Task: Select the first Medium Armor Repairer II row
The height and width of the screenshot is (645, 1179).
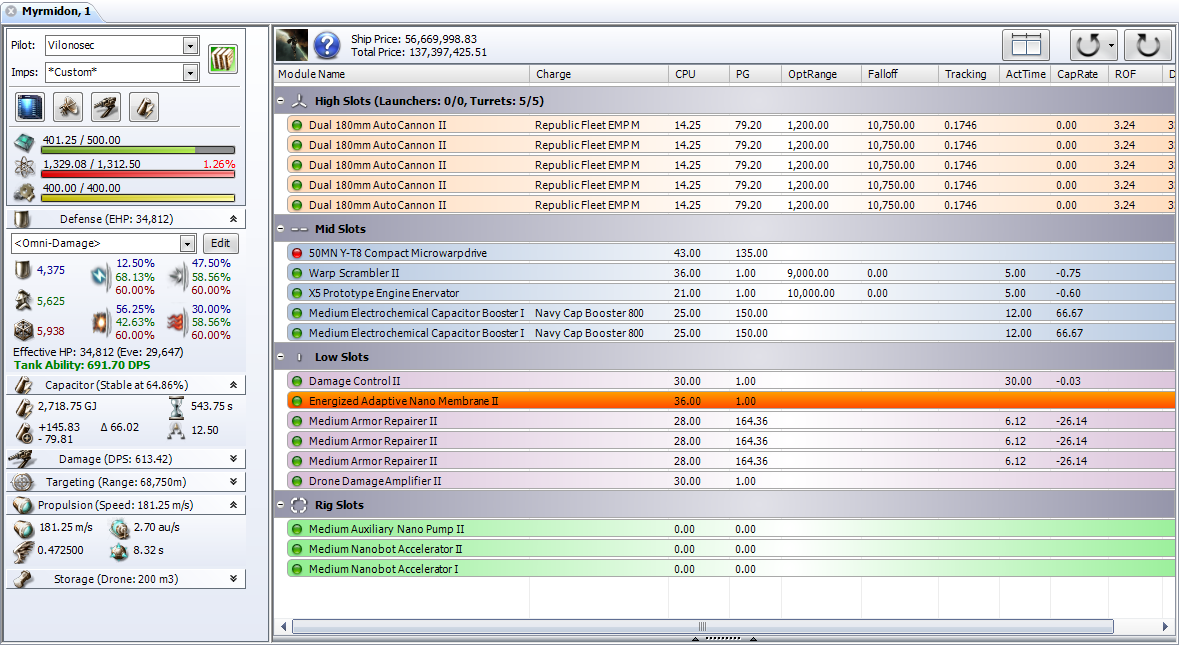Action: 731,421
